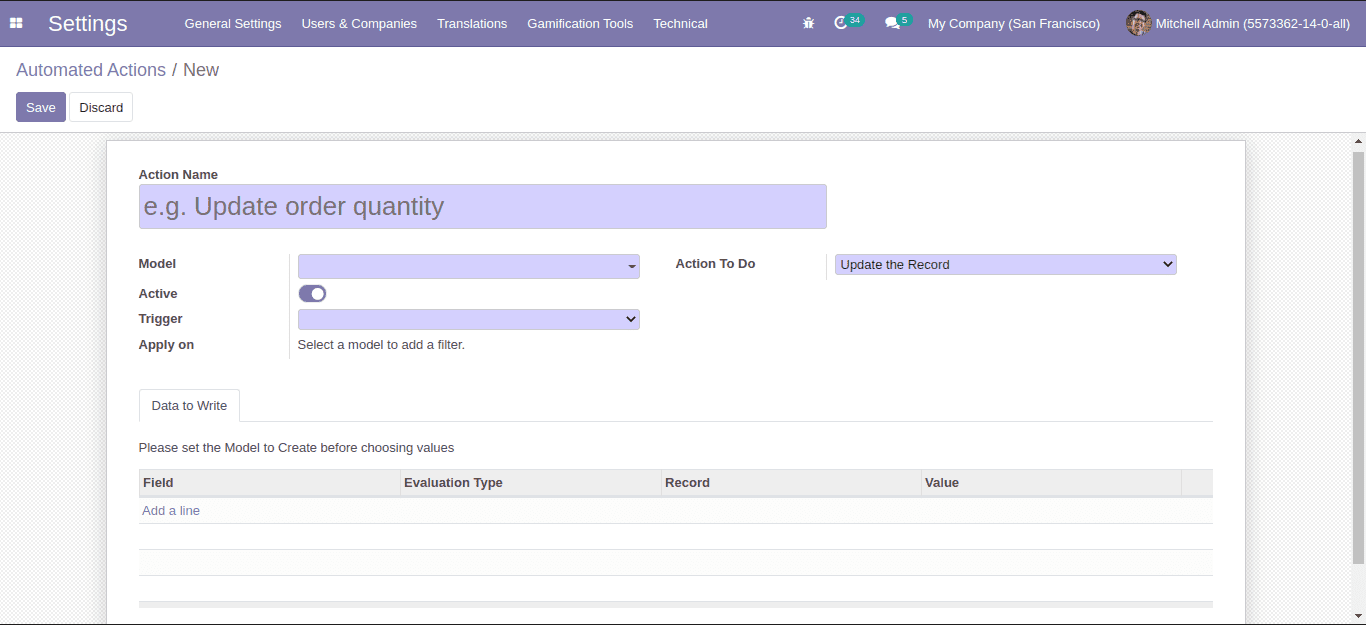Click the 'New' breadcrumb text
Viewport: 1366px width, 625px height.
[x=201, y=70]
